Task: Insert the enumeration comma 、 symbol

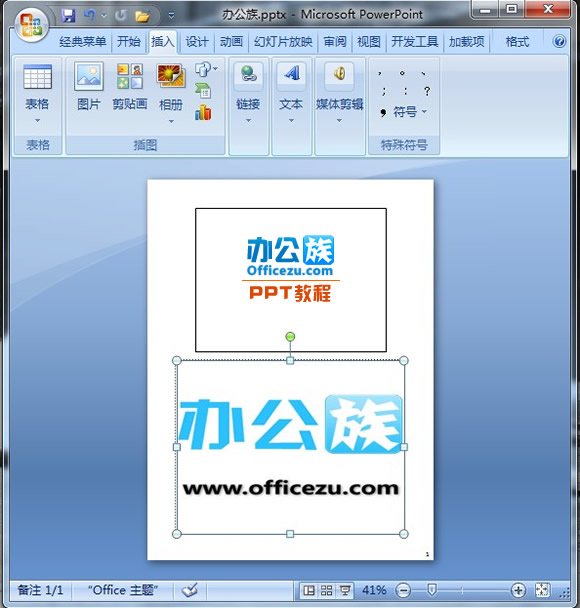Action: [x=423, y=73]
